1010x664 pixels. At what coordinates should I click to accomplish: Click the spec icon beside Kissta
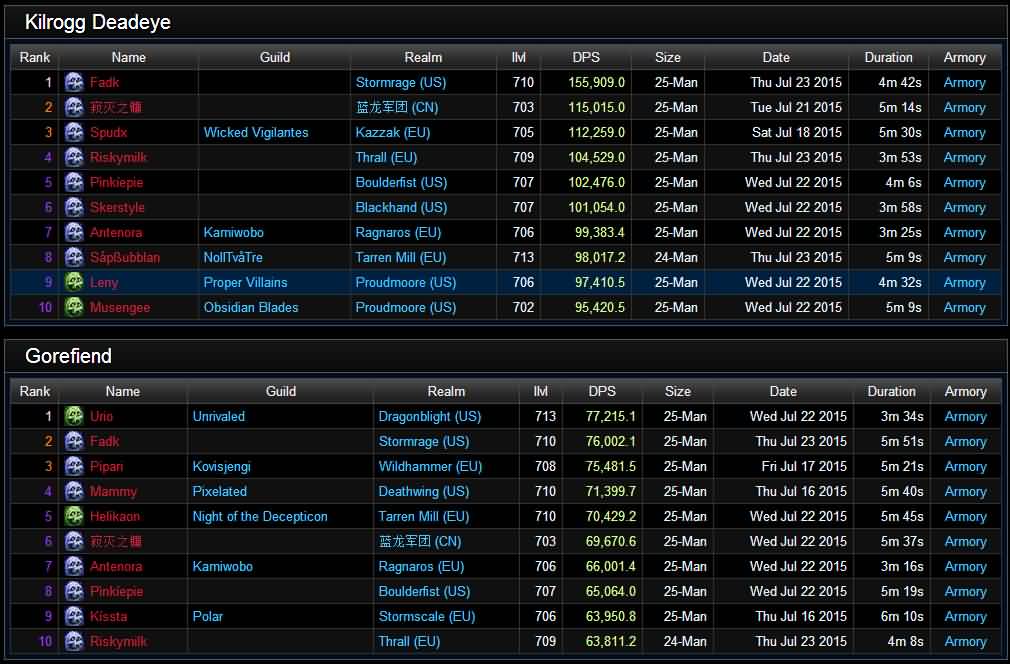pos(74,616)
